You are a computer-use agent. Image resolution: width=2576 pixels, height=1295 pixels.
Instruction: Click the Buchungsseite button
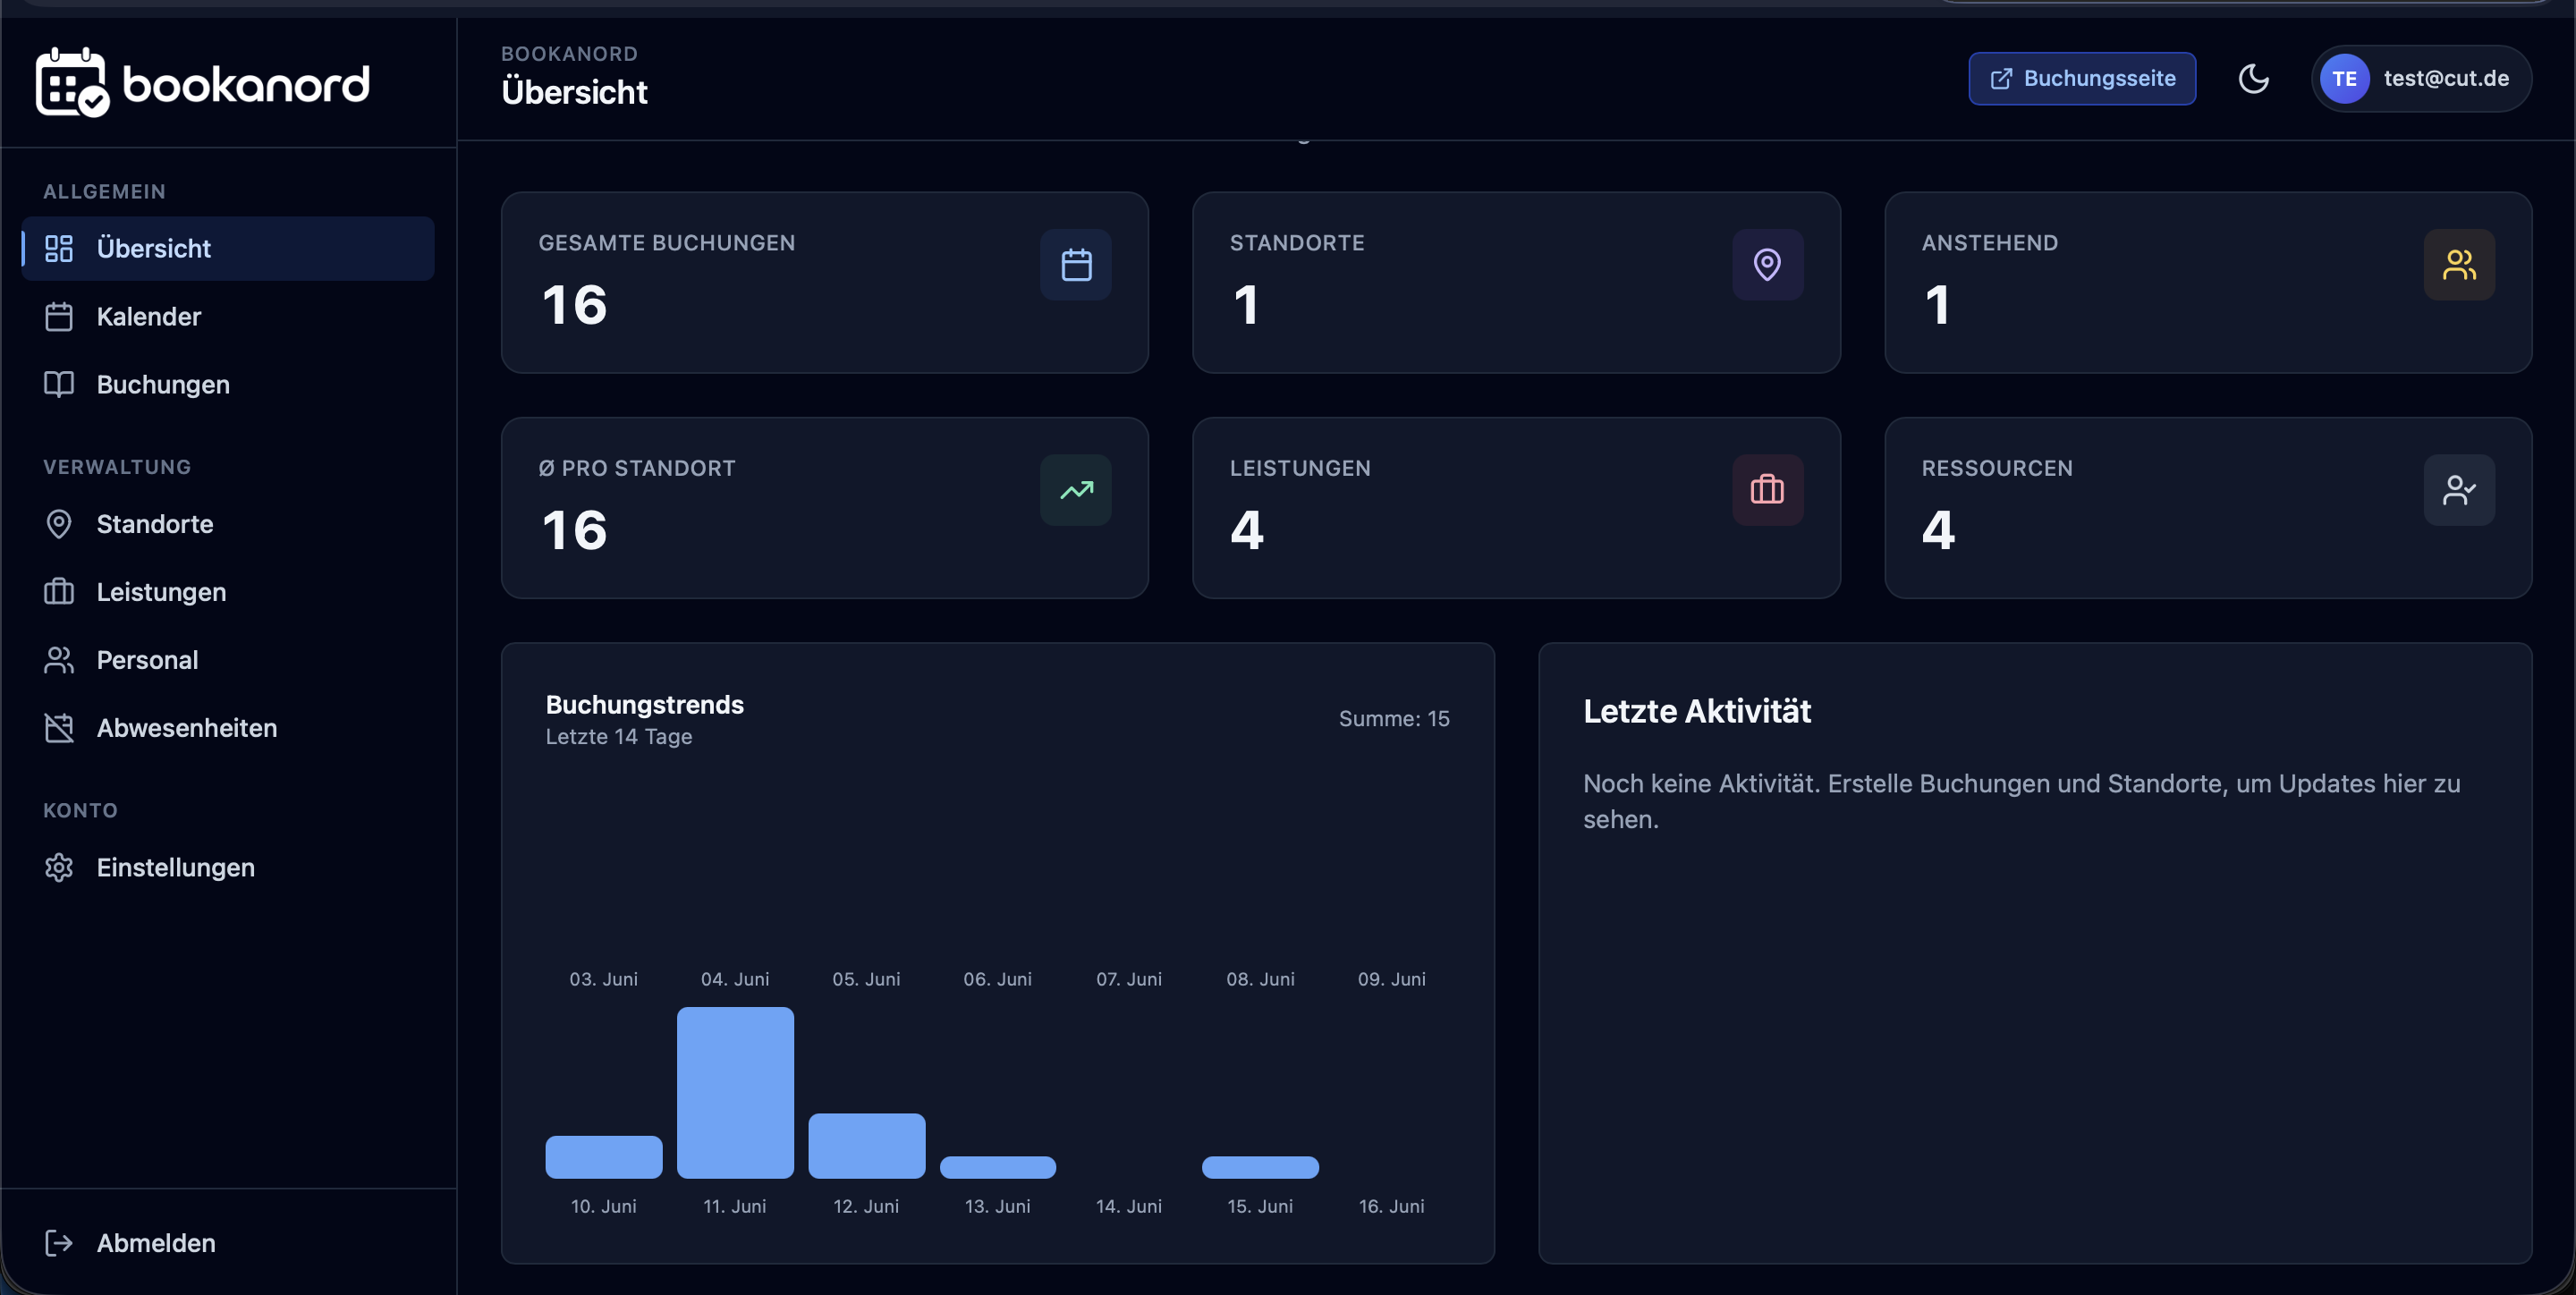pos(2082,79)
